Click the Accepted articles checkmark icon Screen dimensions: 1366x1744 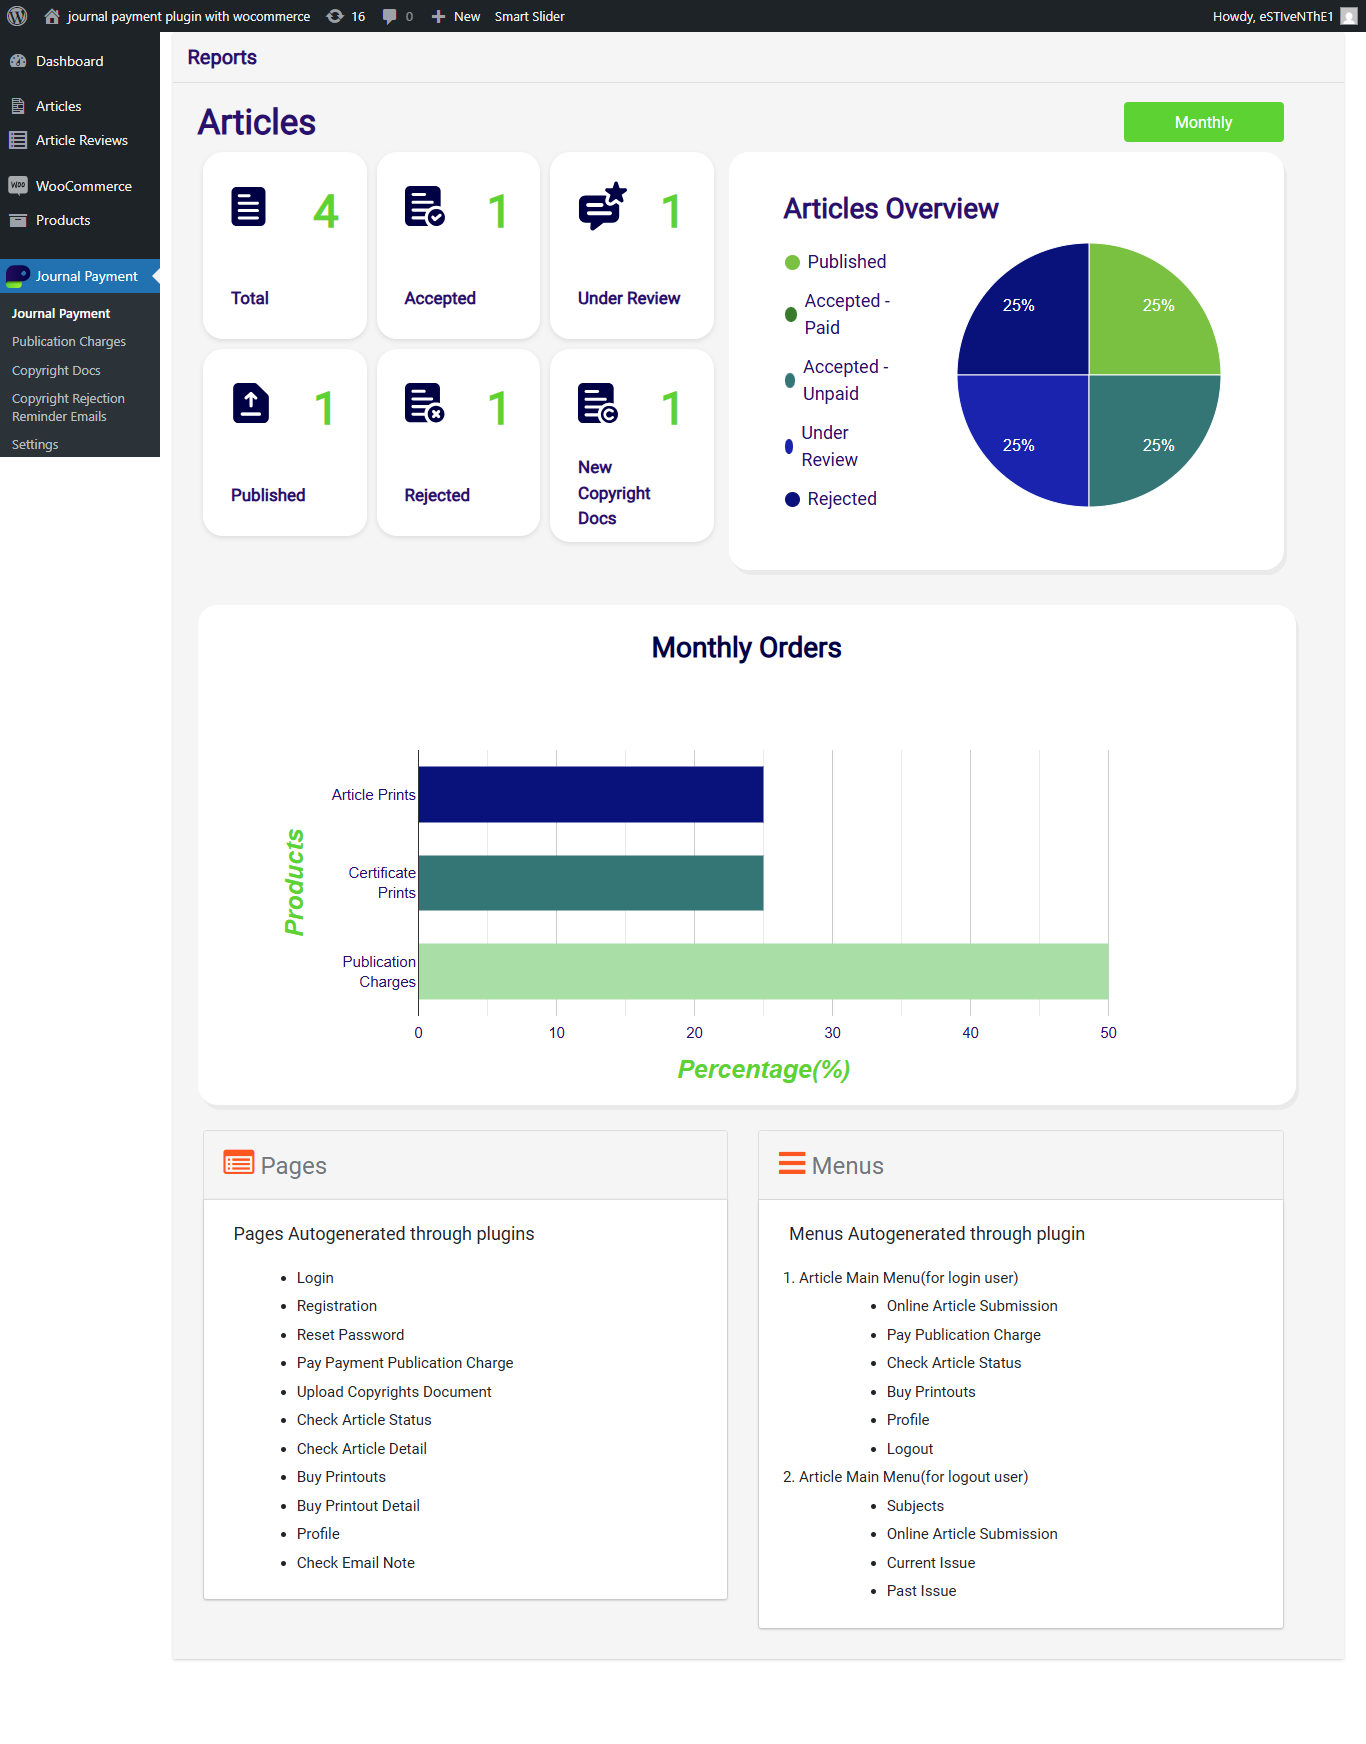[425, 207]
